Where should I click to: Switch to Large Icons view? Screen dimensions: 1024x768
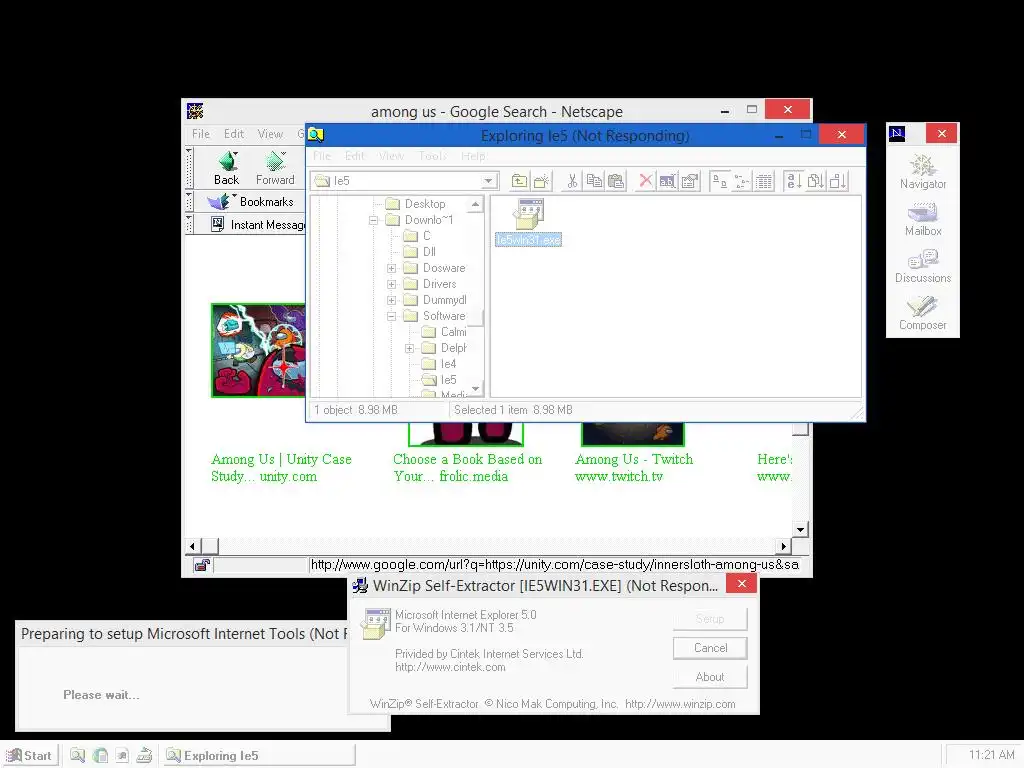(x=720, y=181)
